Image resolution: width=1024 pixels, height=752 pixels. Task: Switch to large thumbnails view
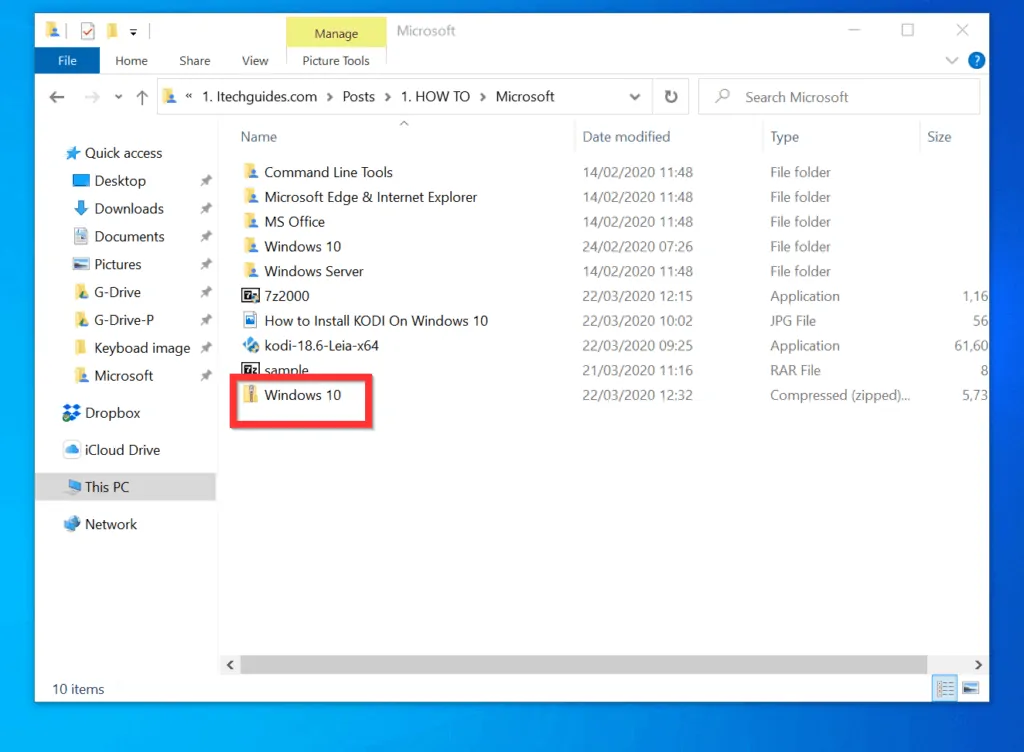[969, 688]
